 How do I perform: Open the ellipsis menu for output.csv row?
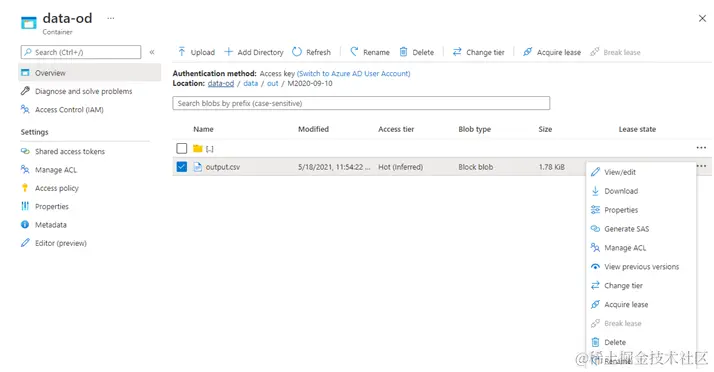[x=702, y=166]
